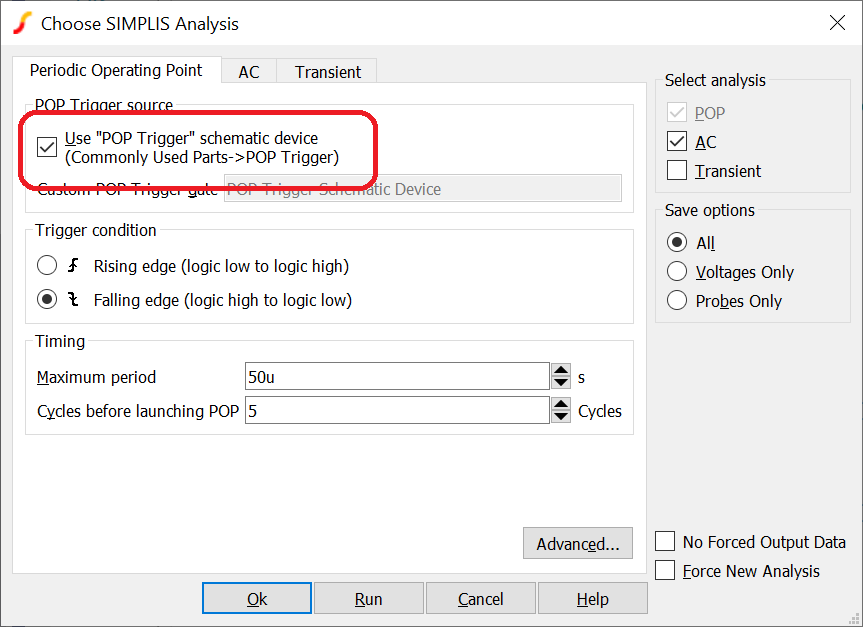The width and height of the screenshot is (863, 627).
Task: Click inside the Maximum period field
Action: [396, 377]
